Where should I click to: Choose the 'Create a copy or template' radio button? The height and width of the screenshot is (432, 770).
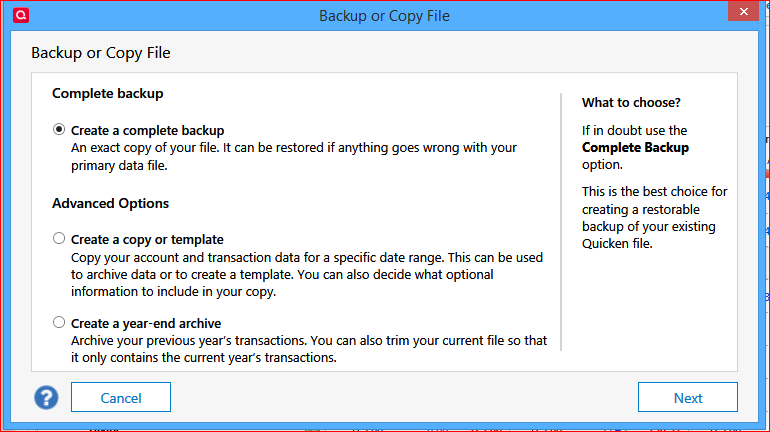tap(59, 239)
